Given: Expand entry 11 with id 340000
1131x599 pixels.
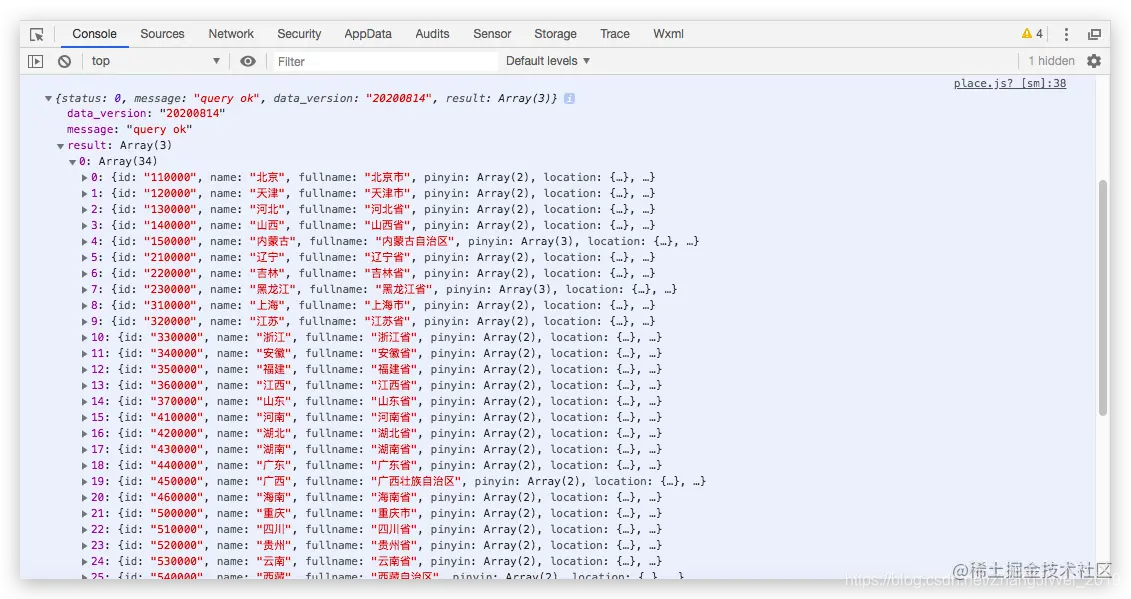Looking at the screenshot, I should [84, 354].
